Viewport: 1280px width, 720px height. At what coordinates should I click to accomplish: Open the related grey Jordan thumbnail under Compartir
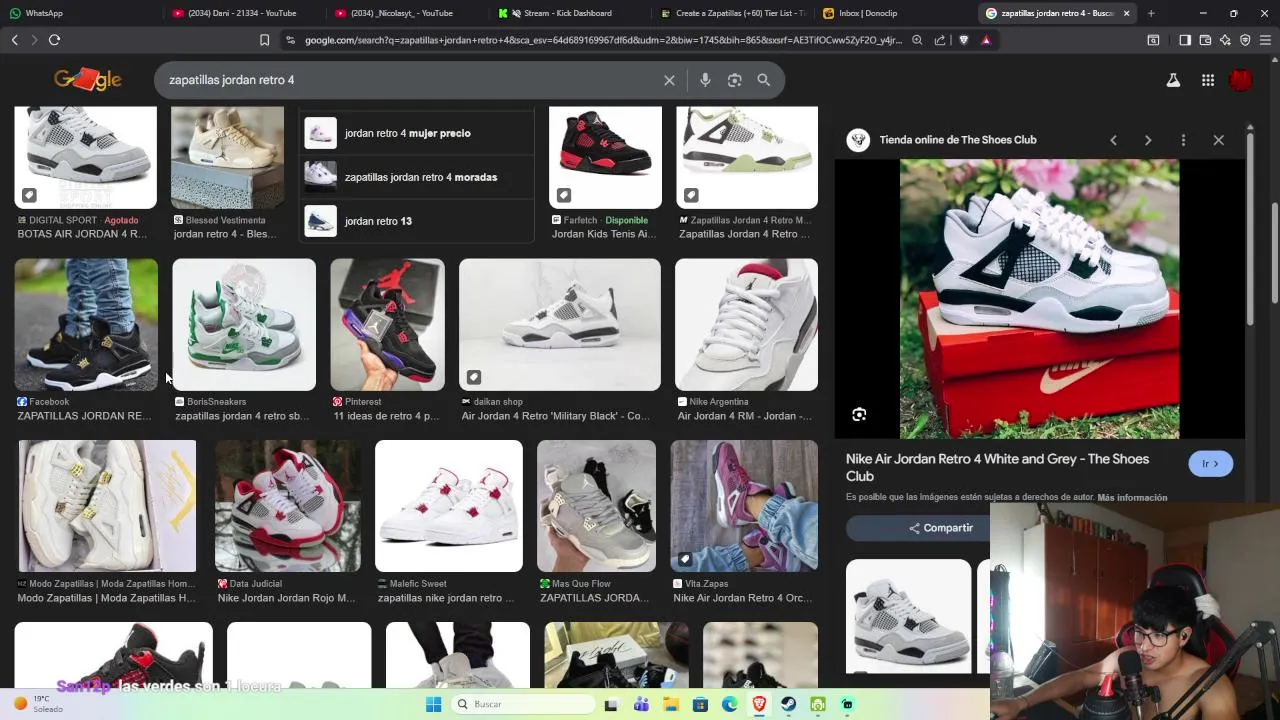tap(908, 616)
